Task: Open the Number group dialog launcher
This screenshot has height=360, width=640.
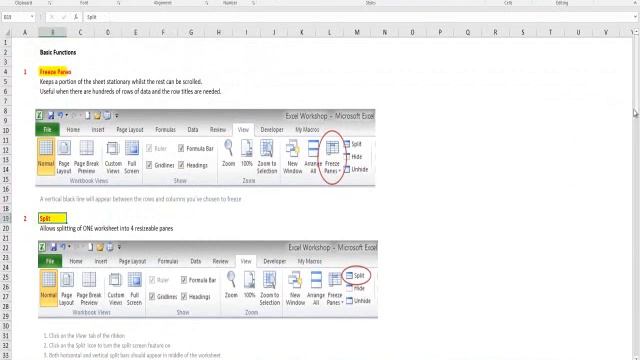Action: pyautogui.click(x=253, y=3)
